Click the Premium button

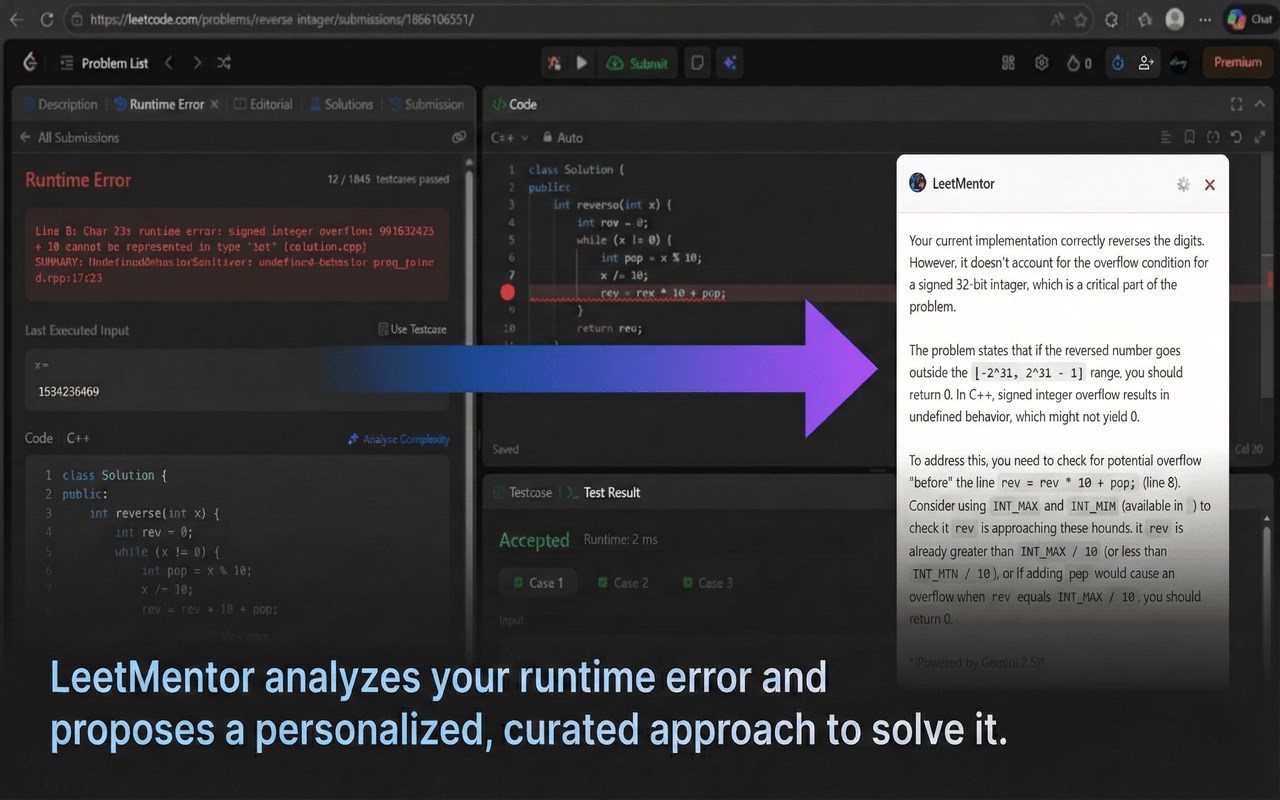[x=1238, y=62]
